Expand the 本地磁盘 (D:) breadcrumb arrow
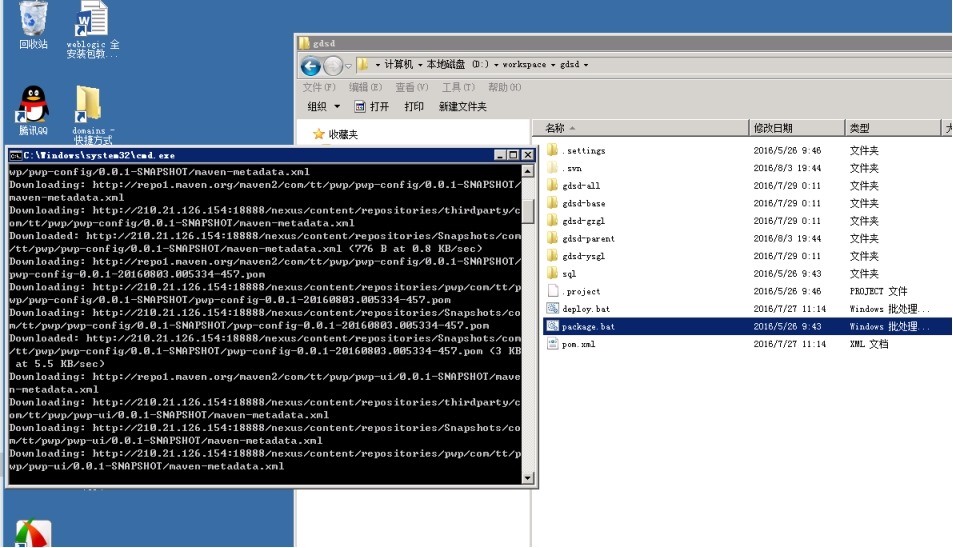This screenshot has width=953, height=548. (496, 65)
